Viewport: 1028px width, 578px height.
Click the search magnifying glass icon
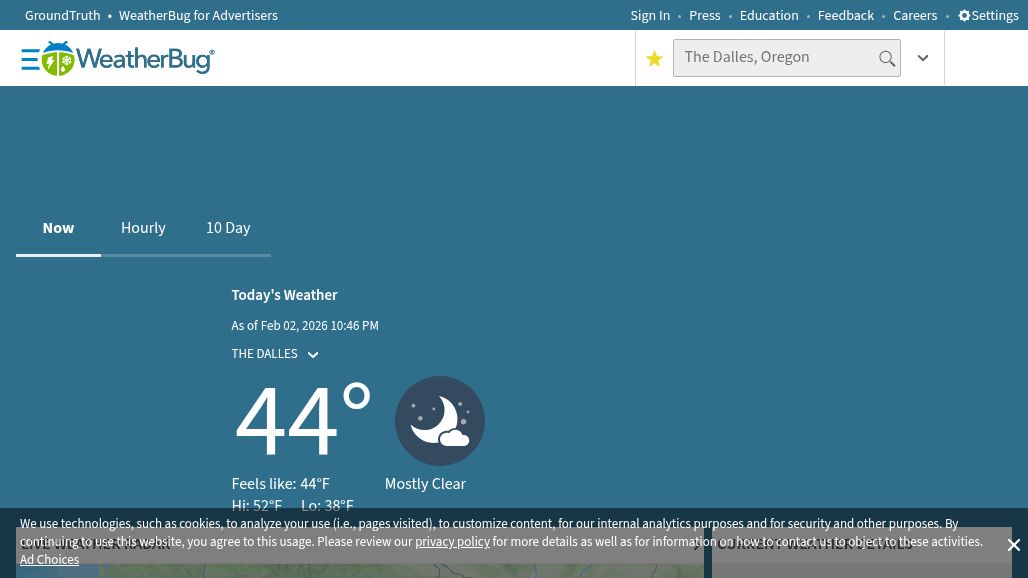pyautogui.click(x=886, y=59)
